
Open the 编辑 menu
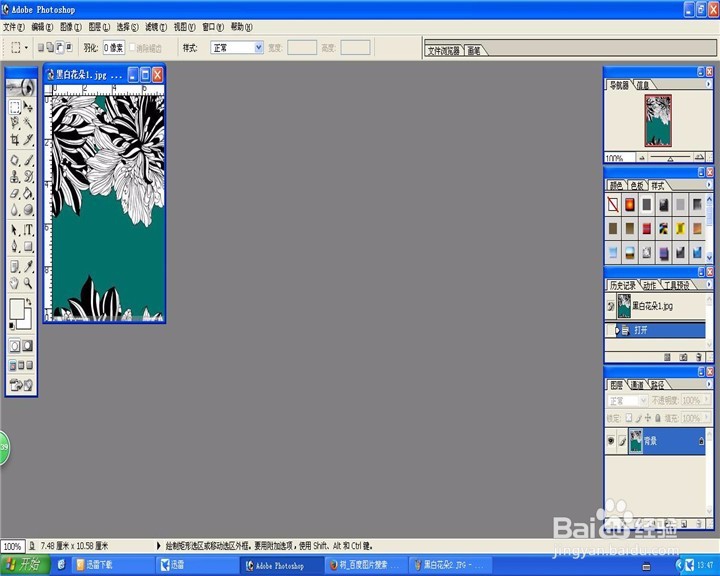[42, 27]
